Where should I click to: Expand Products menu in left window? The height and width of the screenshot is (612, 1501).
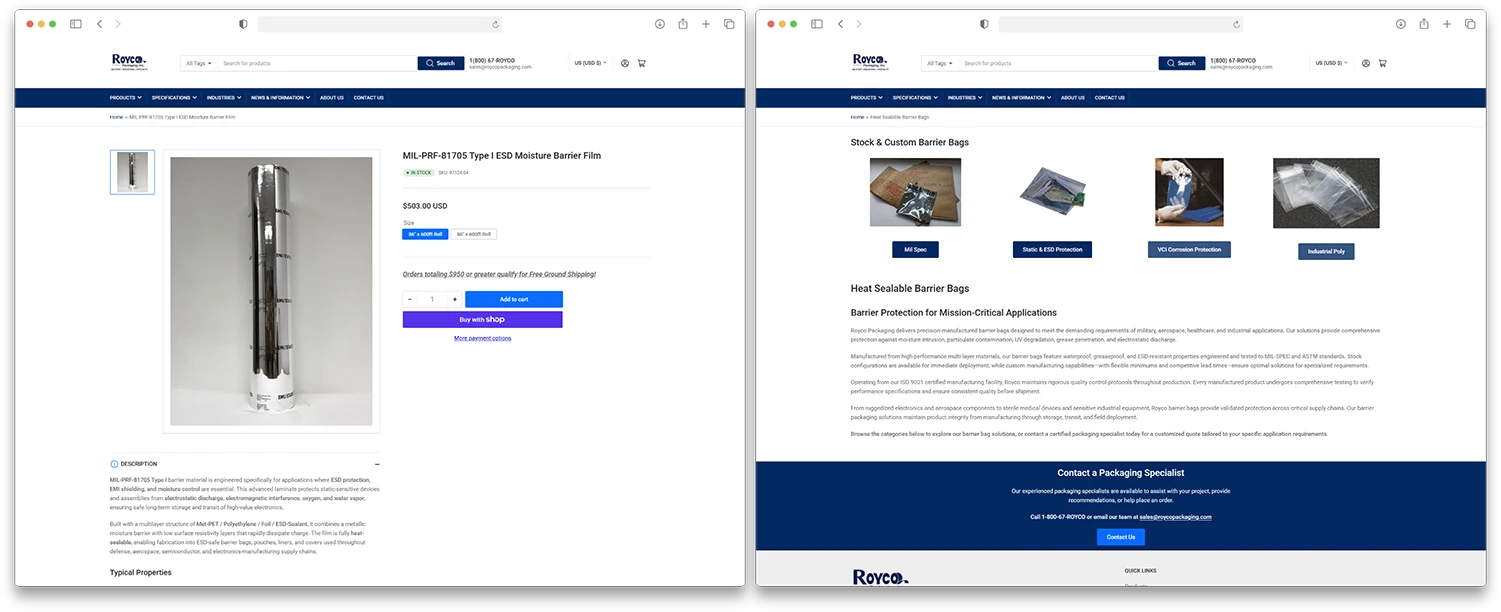126,98
